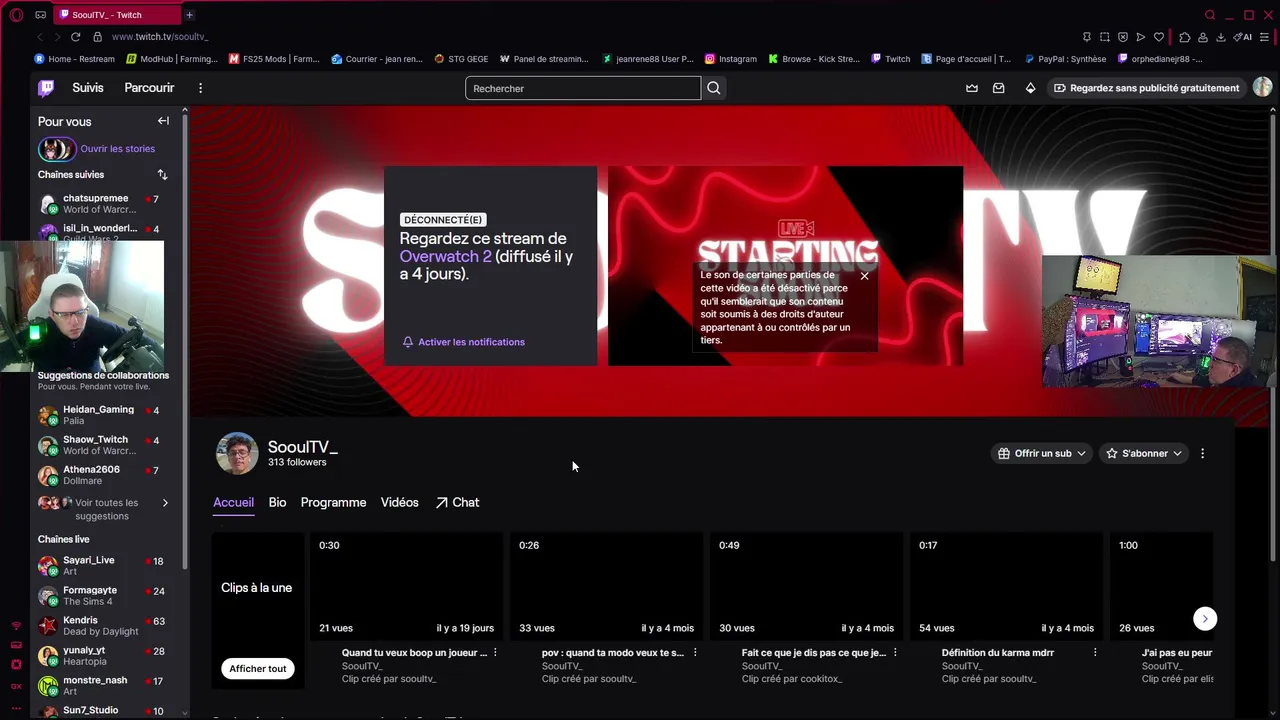Screen dimensions: 1280x720
Task: Collapse the Pour vous sidebar arrow
Action: click(x=163, y=121)
